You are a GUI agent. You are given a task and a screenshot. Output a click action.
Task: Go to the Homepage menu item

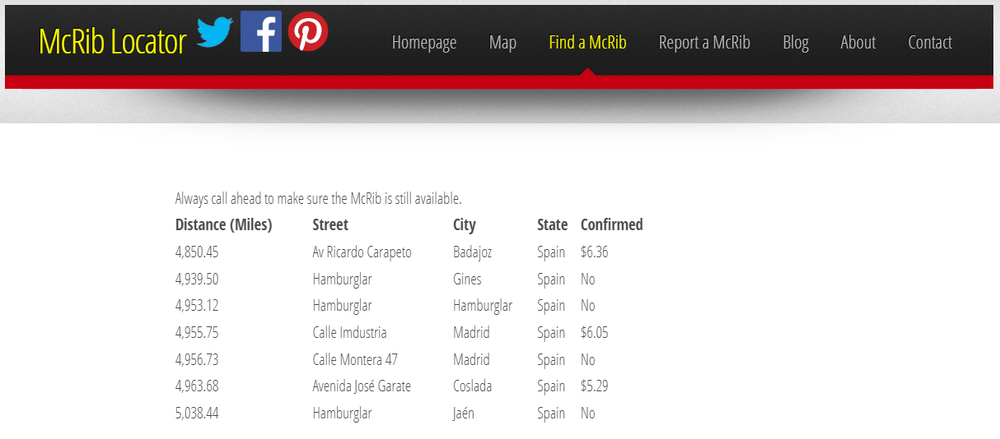point(424,42)
